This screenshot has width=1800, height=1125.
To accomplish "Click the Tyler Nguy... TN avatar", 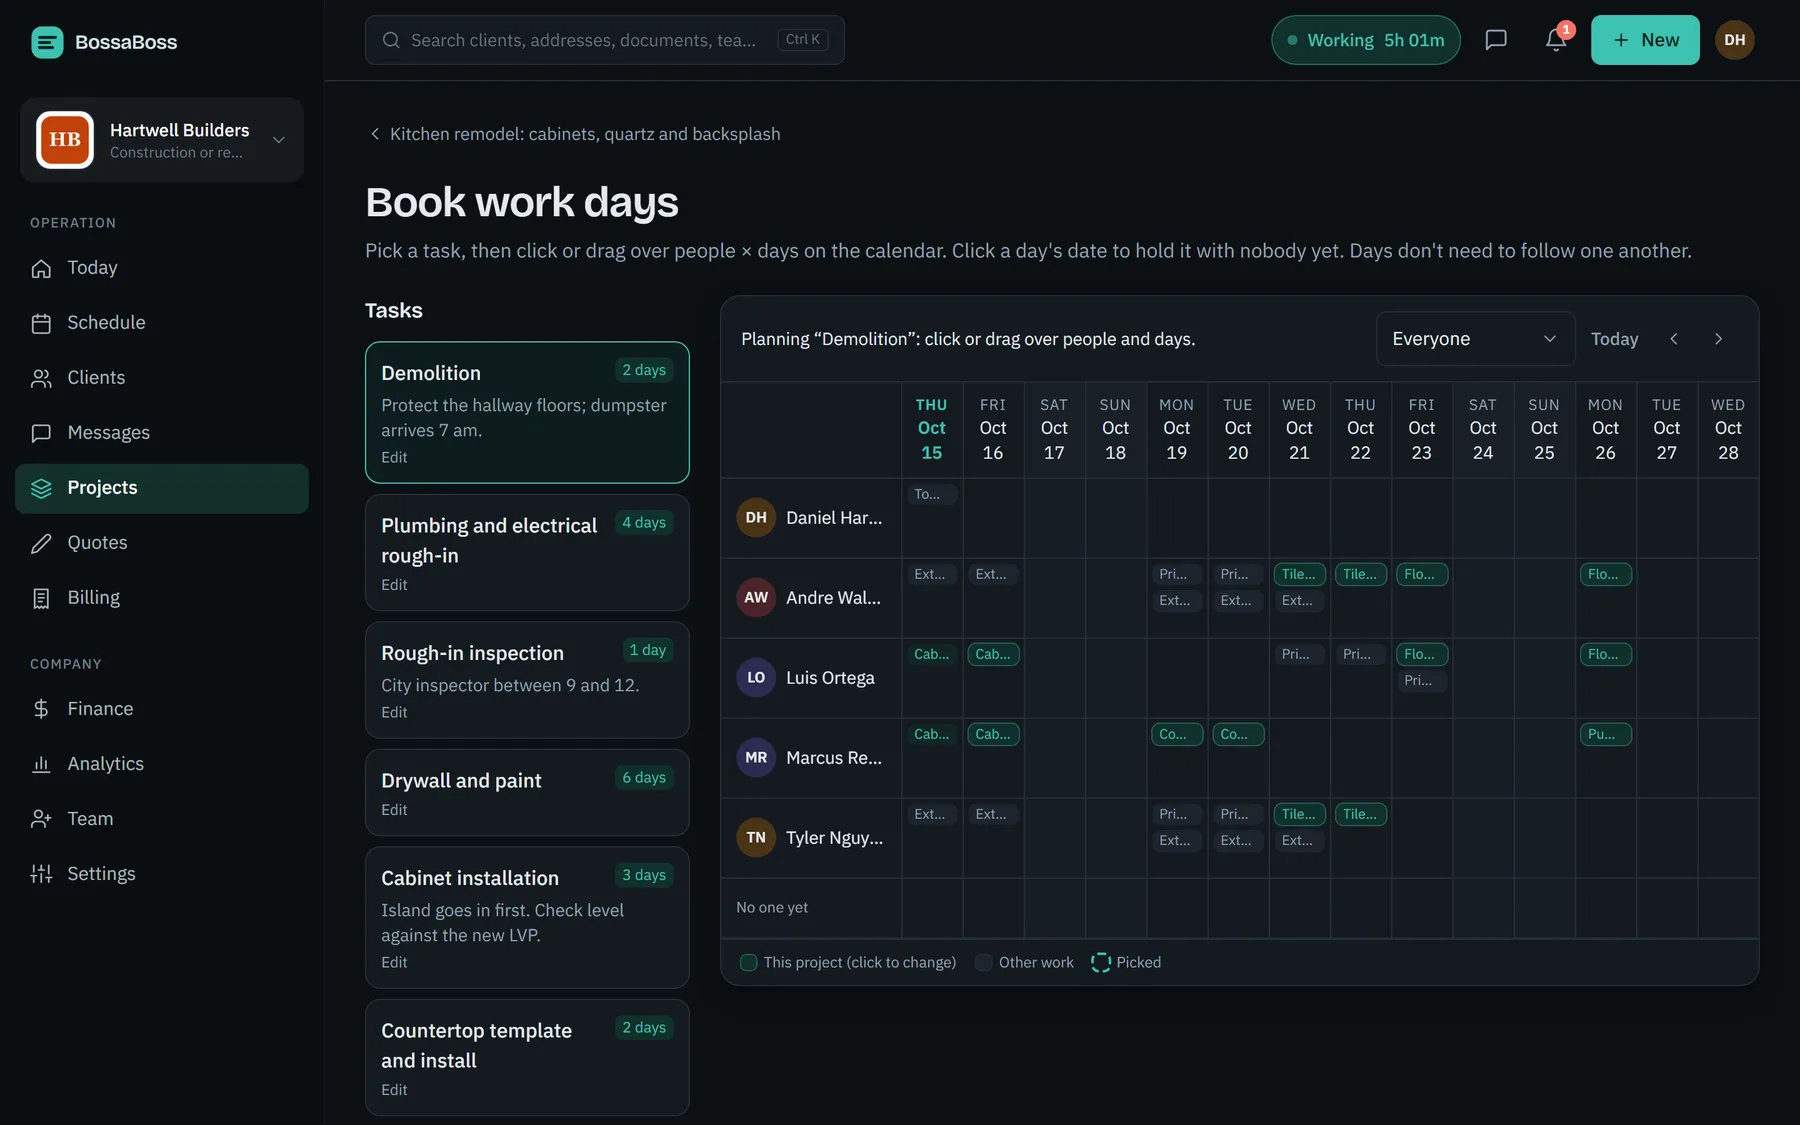I will [x=756, y=838].
